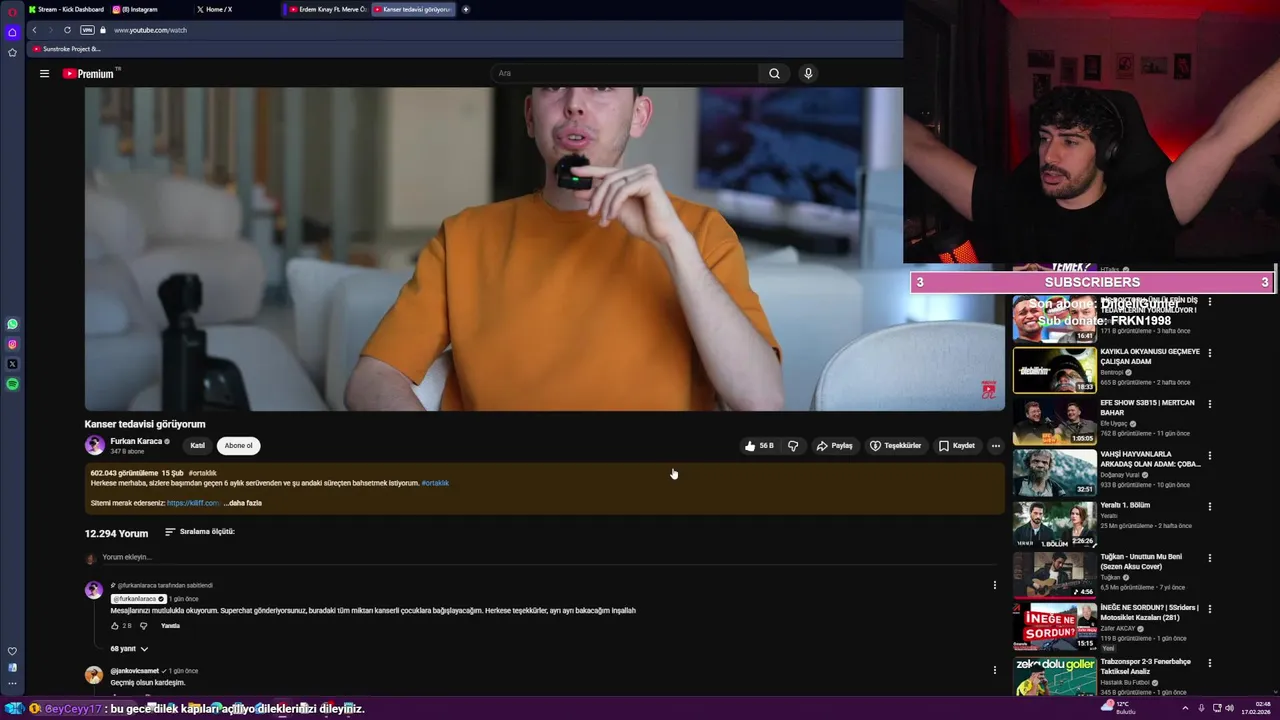Dislike the video with thumbs-down button
Screen dimensions: 1280x720
pyautogui.click(x=793, y=446)
